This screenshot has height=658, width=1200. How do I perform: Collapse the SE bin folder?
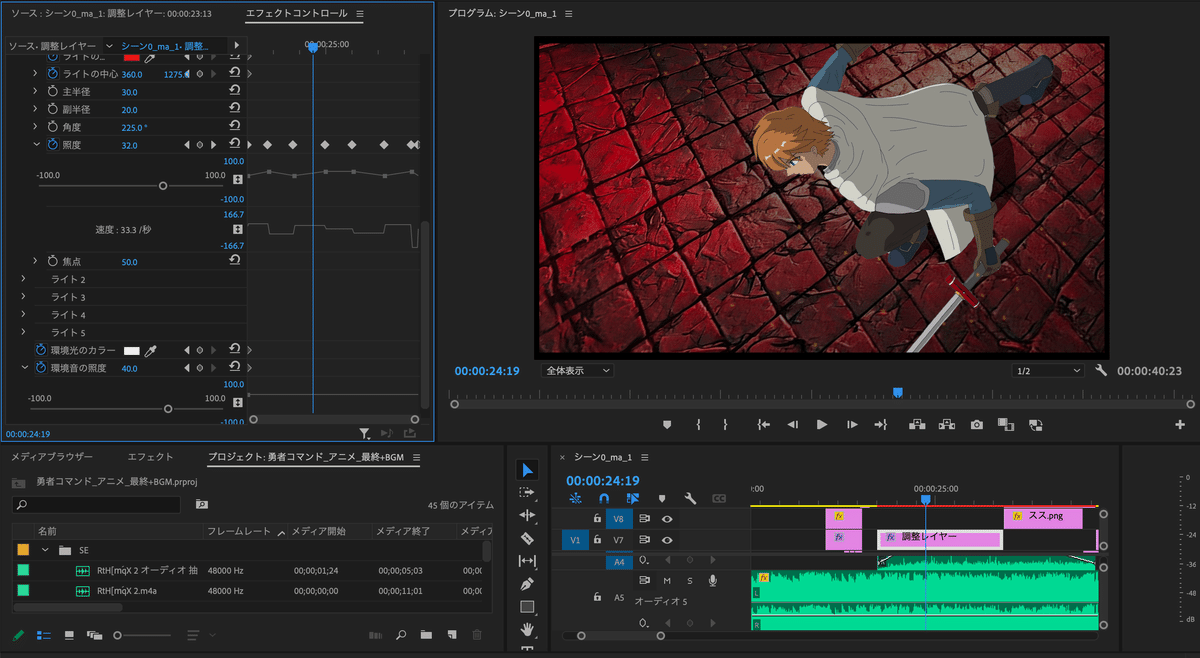point(45,550)
